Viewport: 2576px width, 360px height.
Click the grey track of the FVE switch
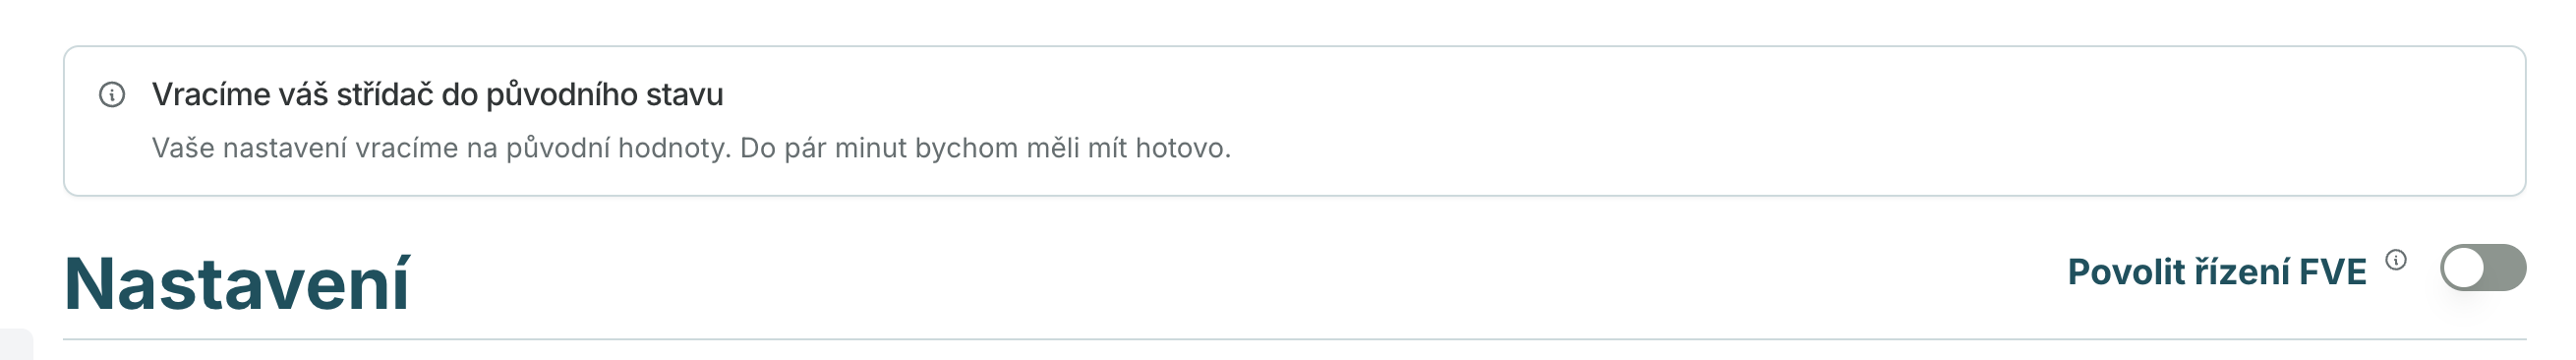click(2506, 268)
